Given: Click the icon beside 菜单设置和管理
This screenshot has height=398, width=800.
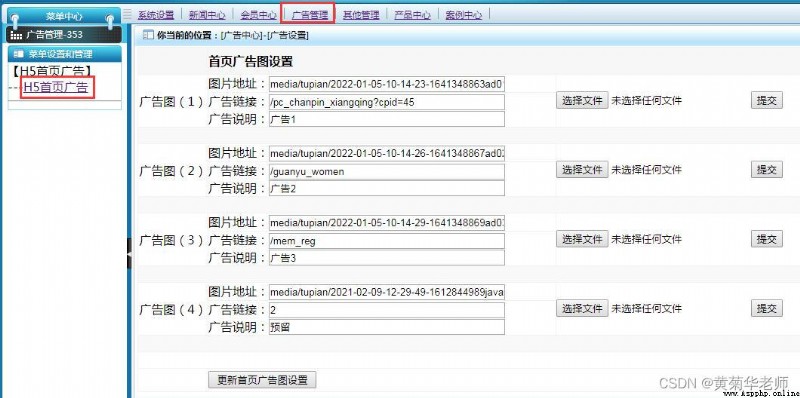Looking at the screenshot, I should [19, 54].
